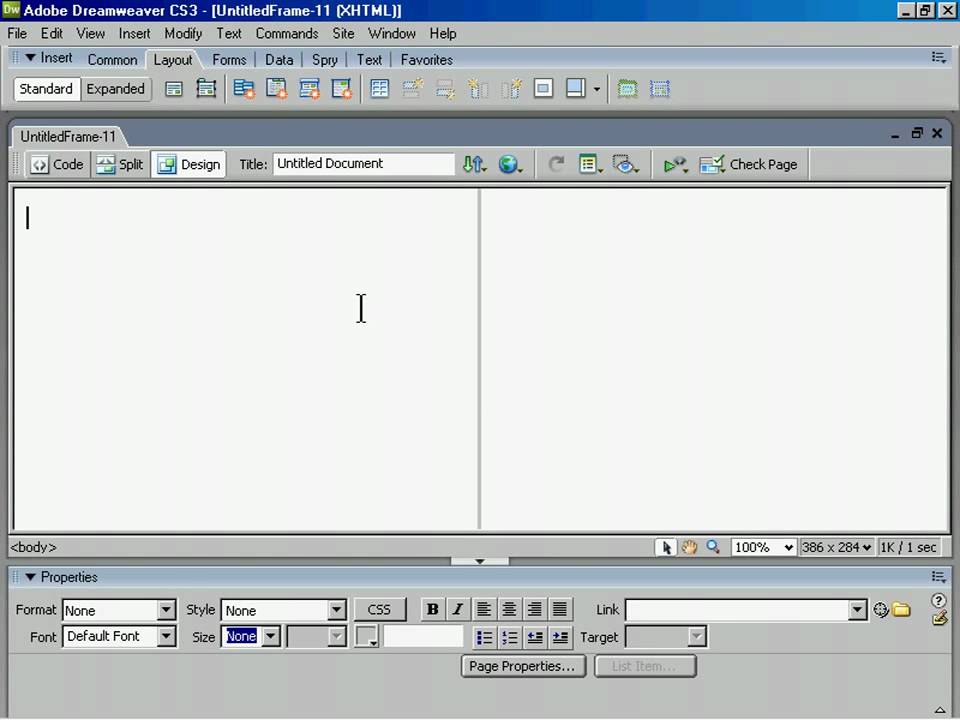Screen dimensions: 960x720
Task: Click the Frames layout icon
Action: (x=576, y=89)
